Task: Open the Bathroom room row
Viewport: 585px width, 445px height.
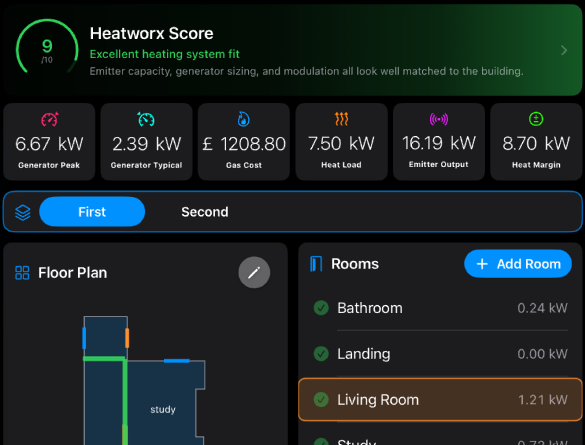Action: point(441,308)
